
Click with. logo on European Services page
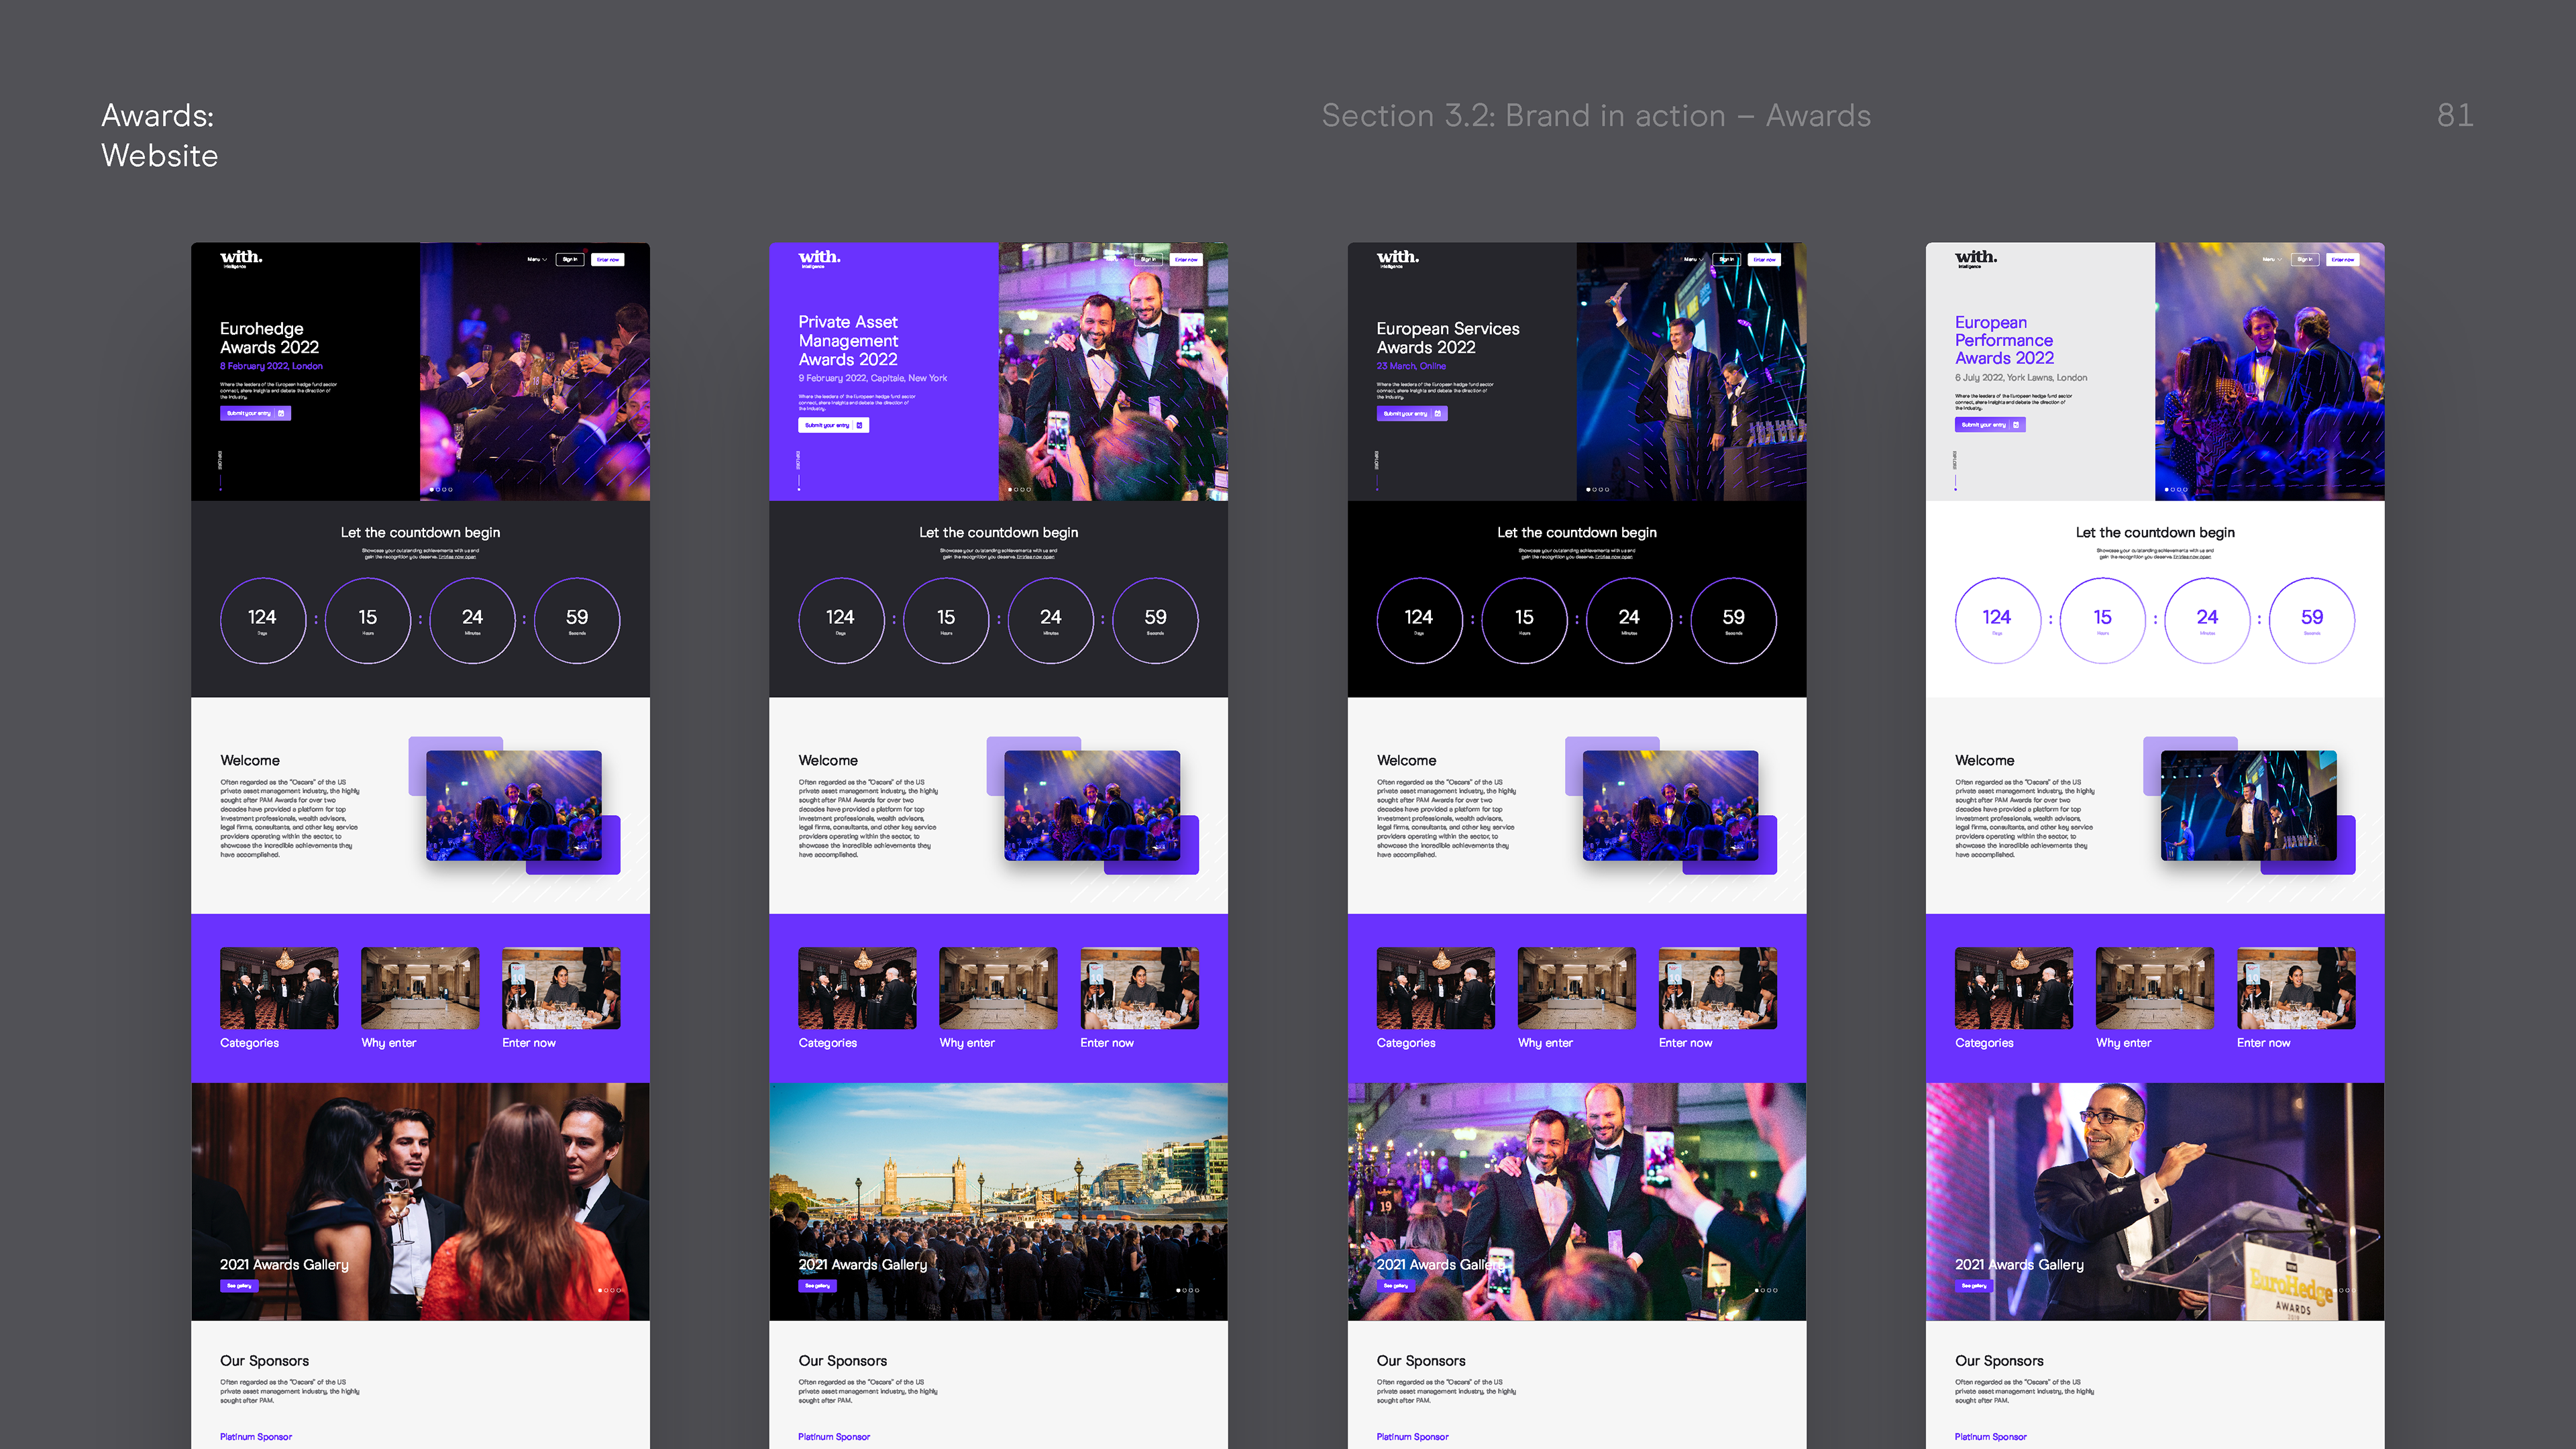pos(1397,258)
